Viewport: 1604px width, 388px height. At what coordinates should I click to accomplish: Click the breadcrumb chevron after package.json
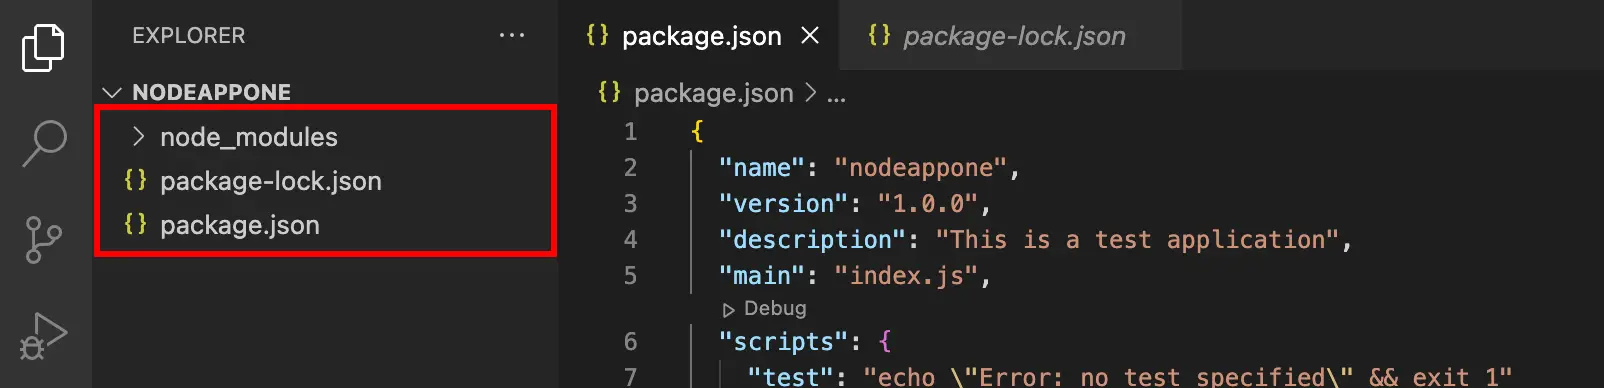click(x=810, y=93)
